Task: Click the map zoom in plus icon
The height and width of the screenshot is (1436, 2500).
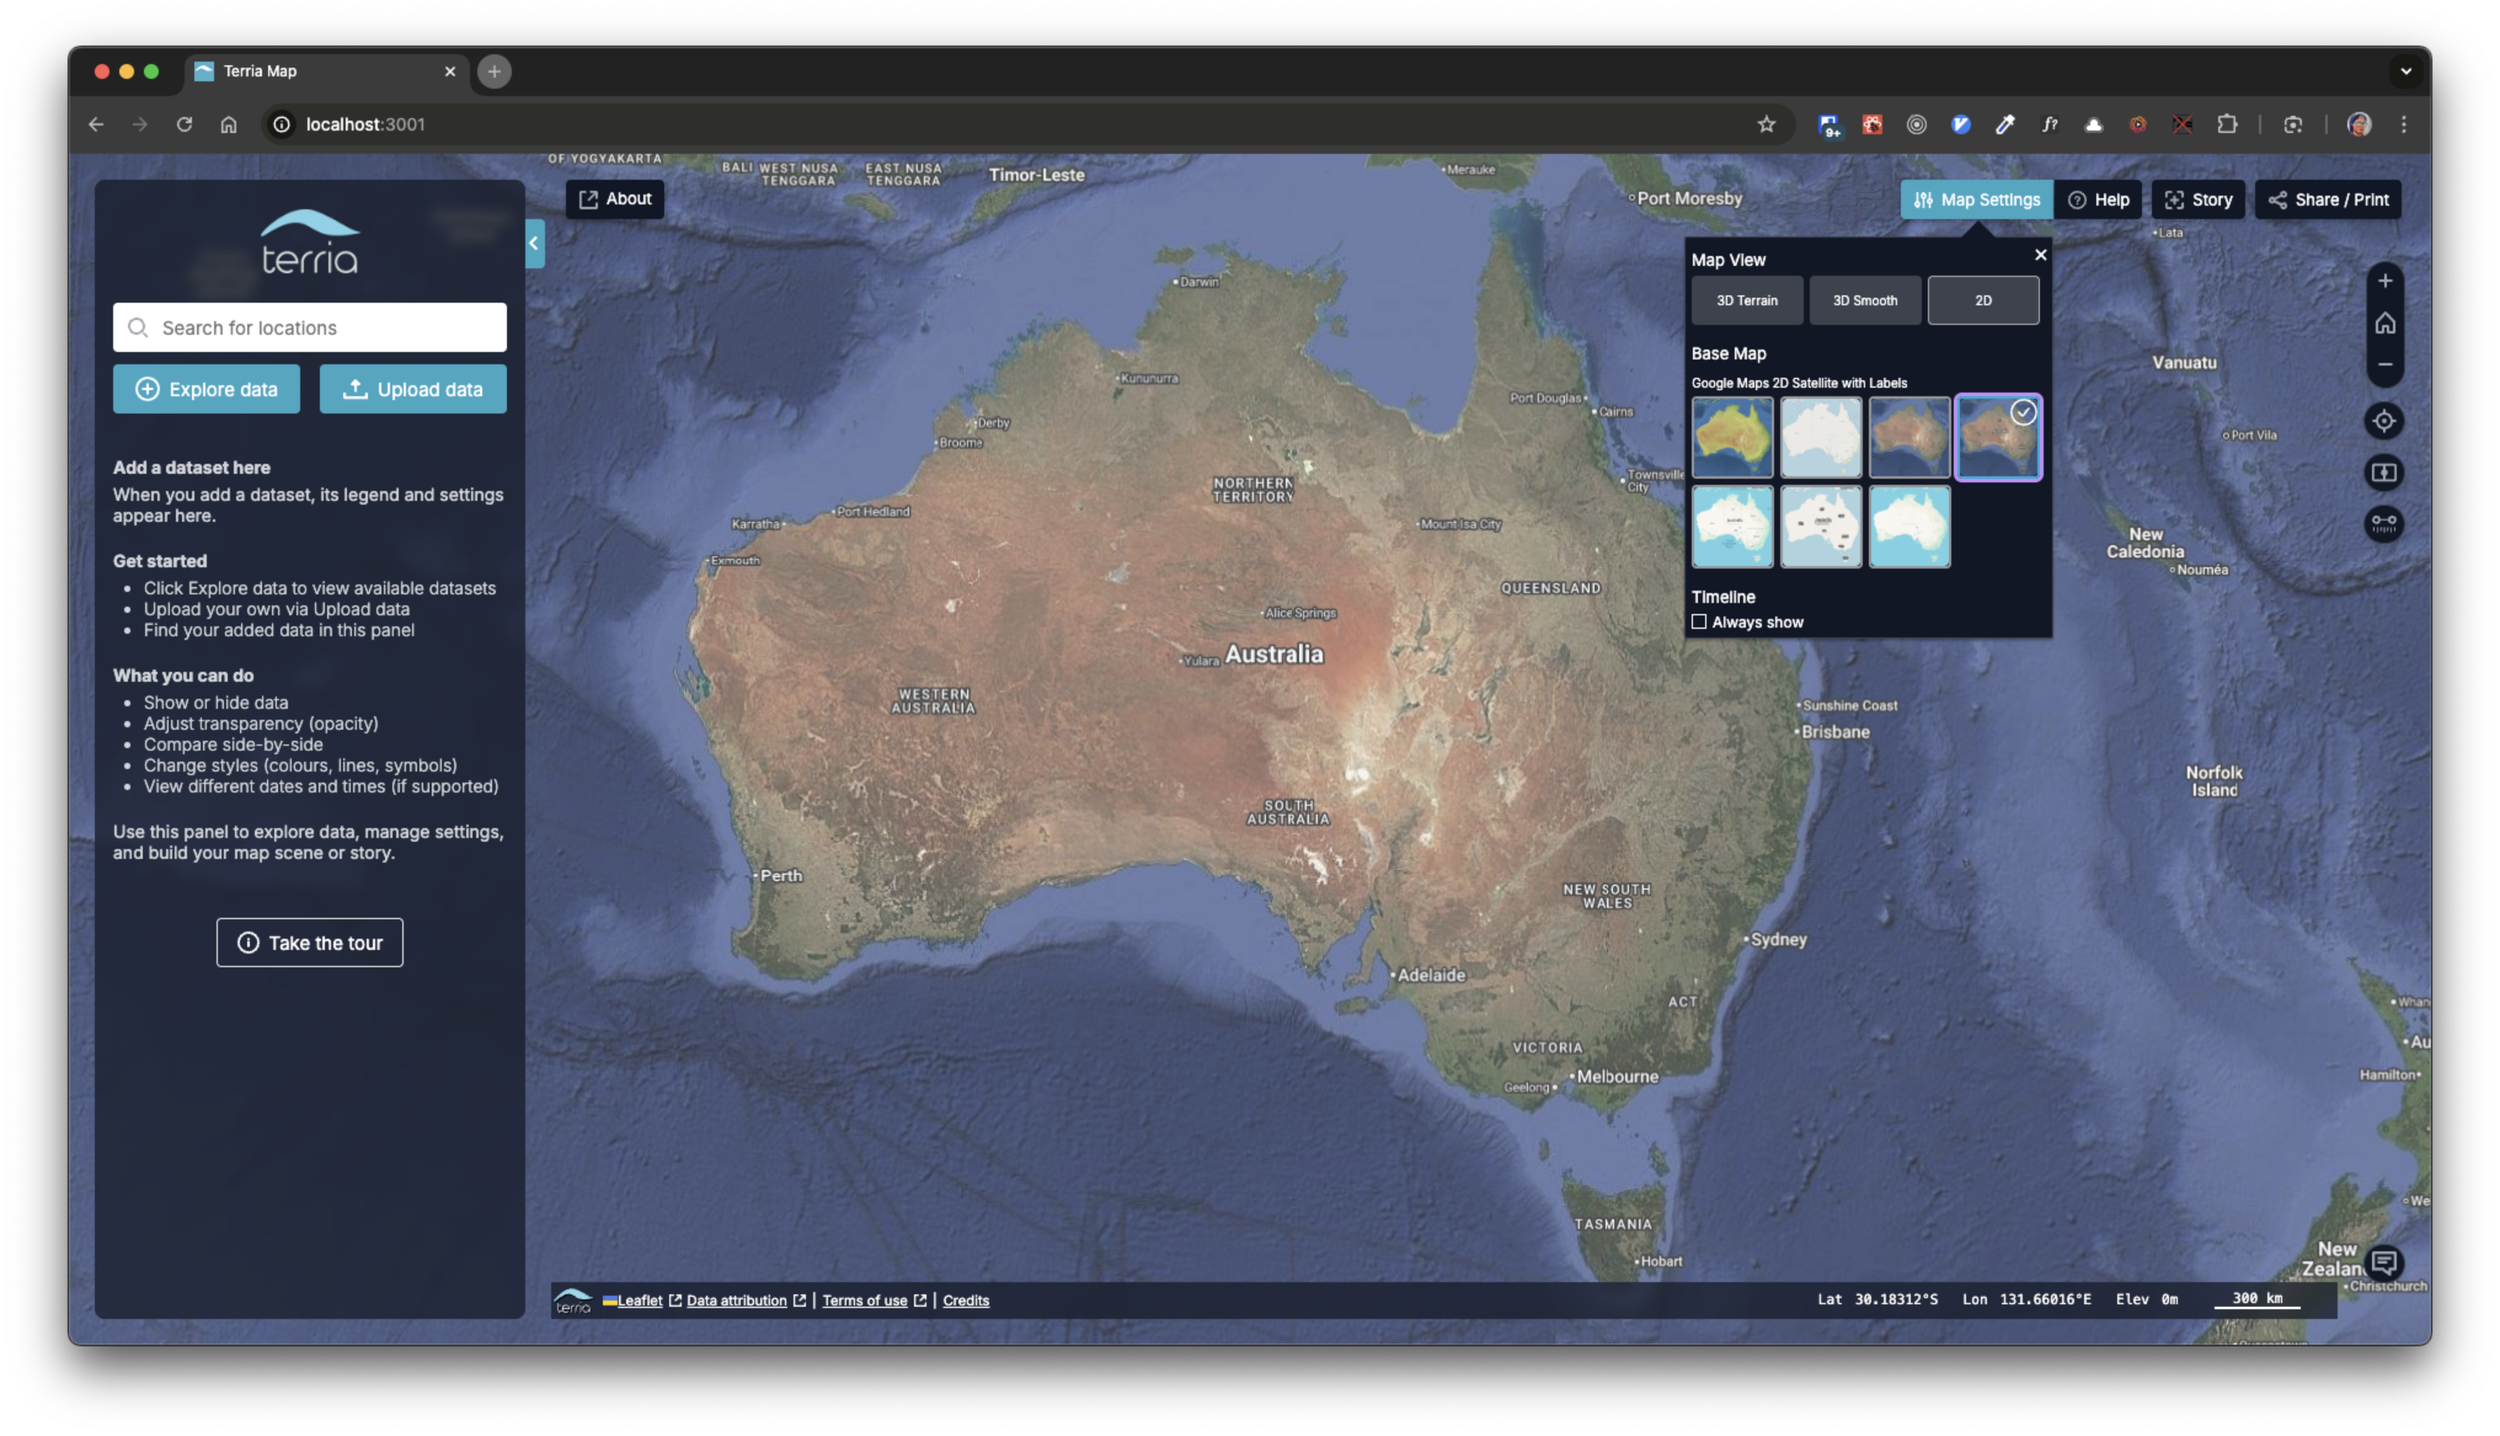Action: click(x=2384, y=281)
